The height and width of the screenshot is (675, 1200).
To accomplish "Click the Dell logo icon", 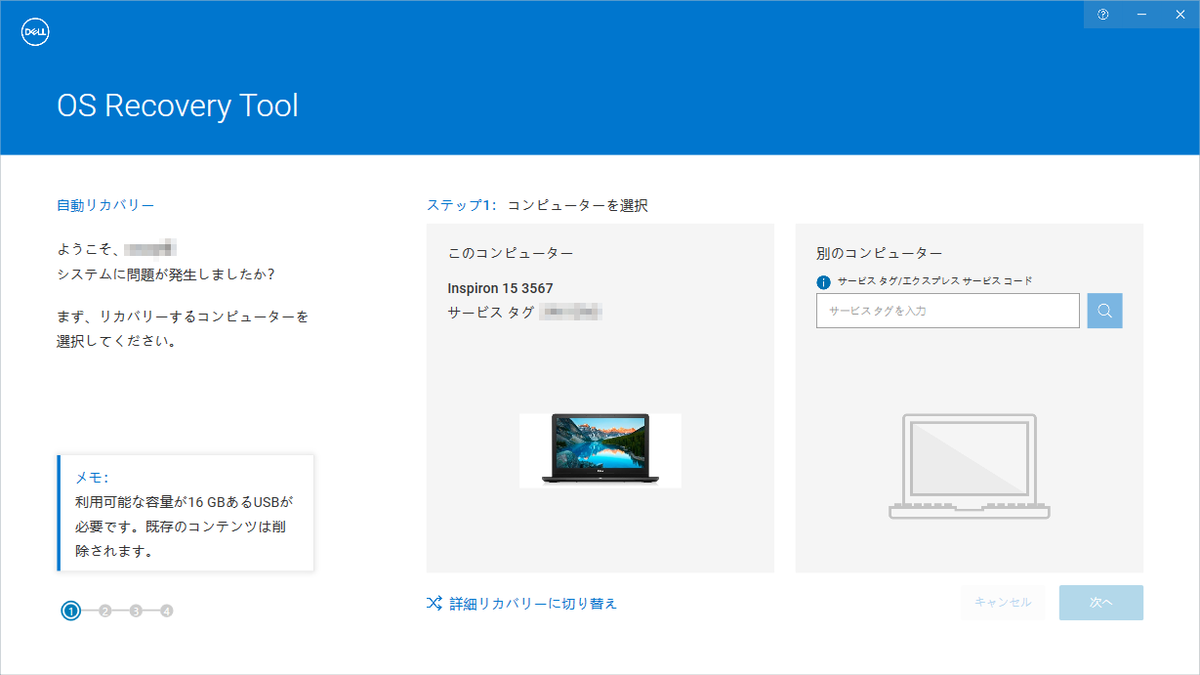I will [x=36, y=33].
